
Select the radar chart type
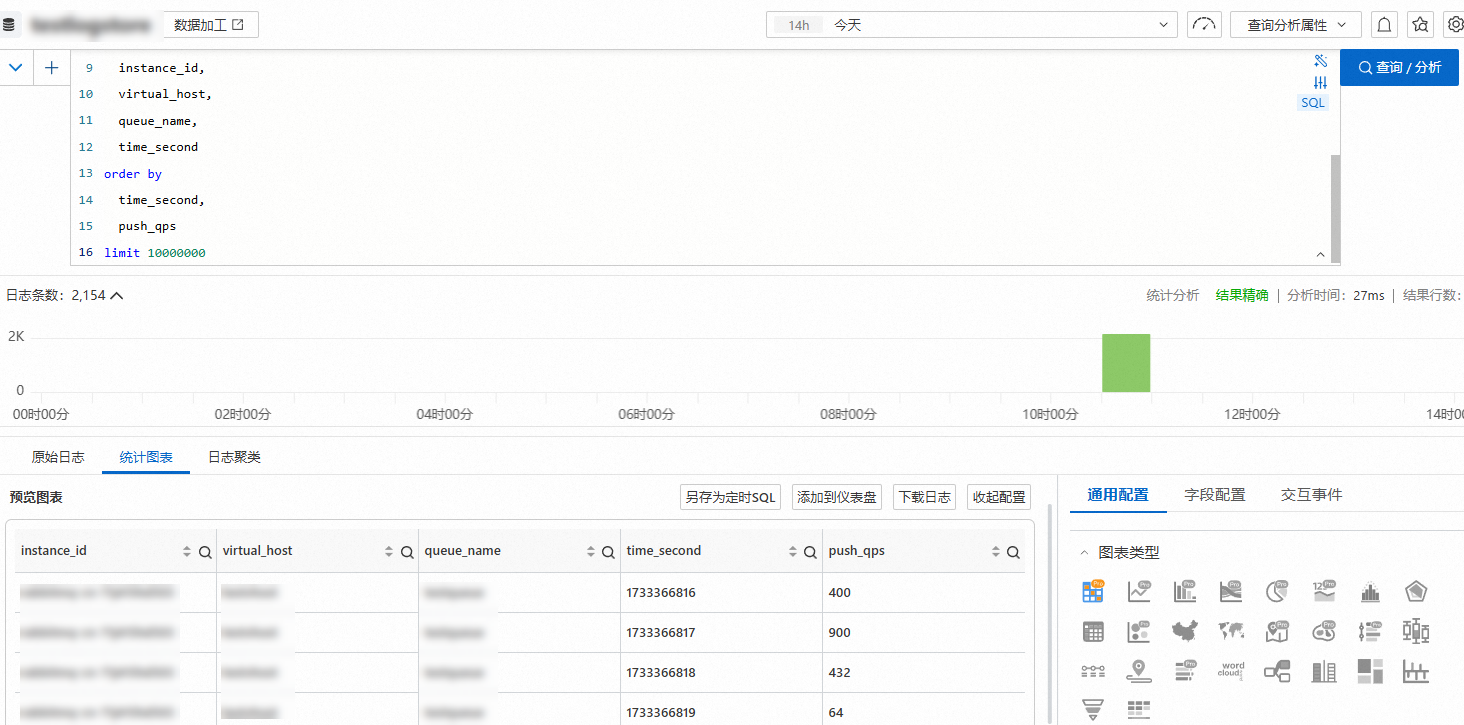pyautogui.click(x=1416, y=591)
